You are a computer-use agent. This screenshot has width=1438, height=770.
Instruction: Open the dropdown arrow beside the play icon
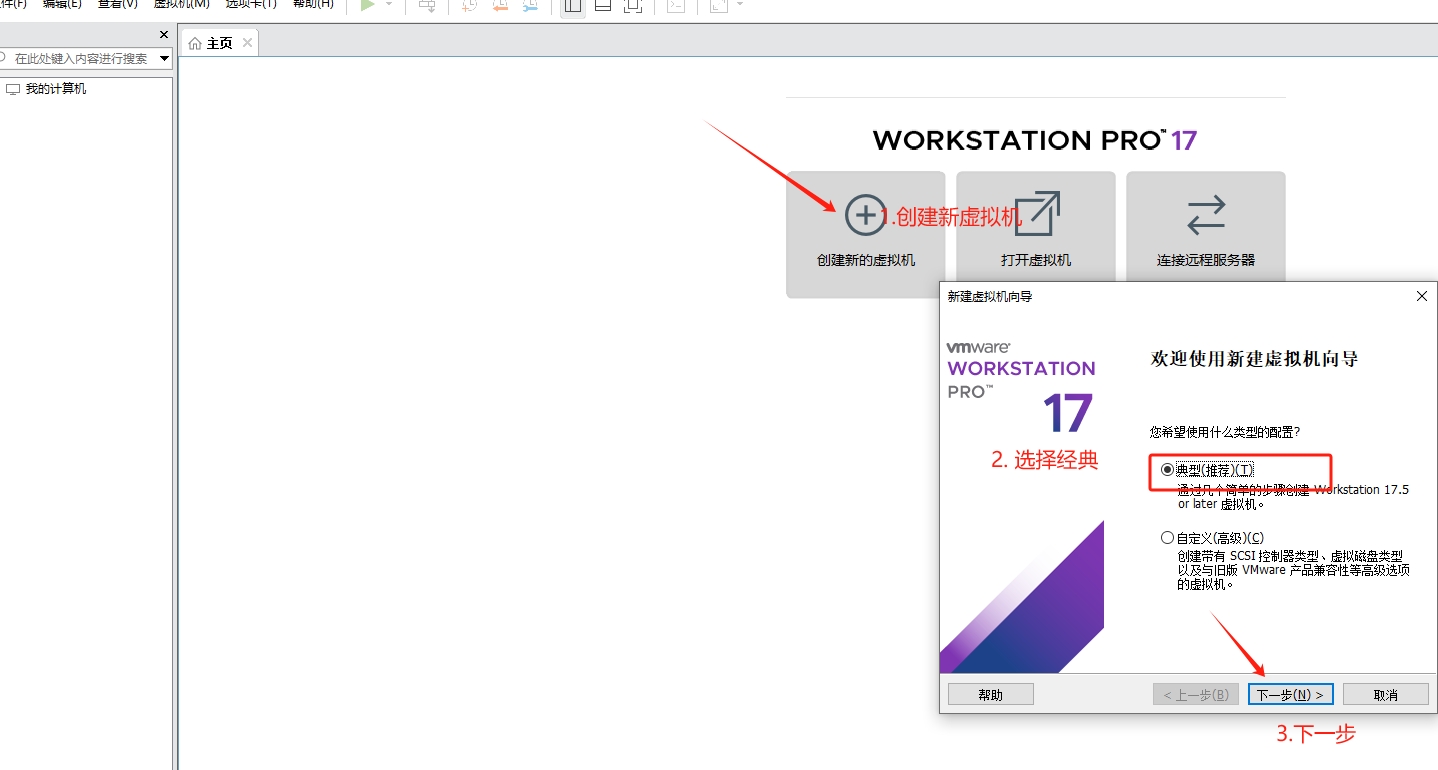(x=389, y=5)
